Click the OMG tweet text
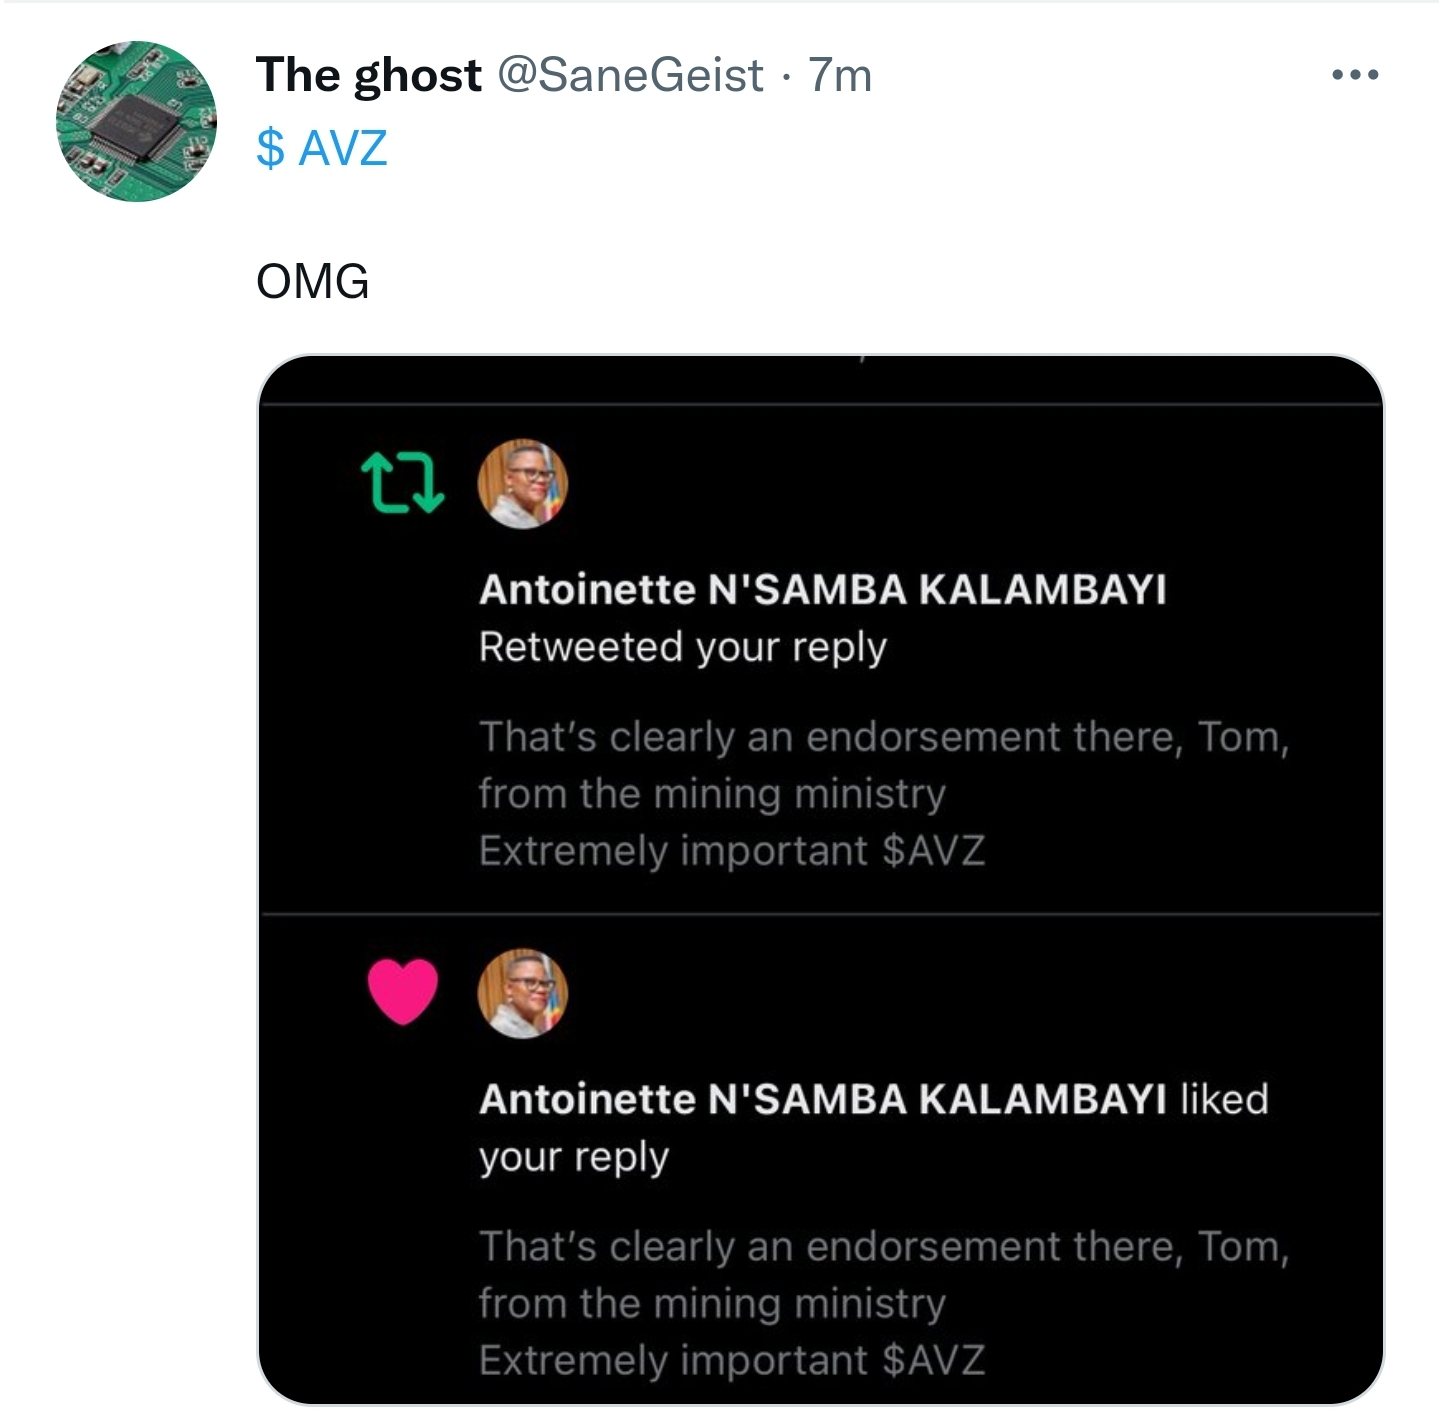1440x1418 pixels. (x=312, y=281)
